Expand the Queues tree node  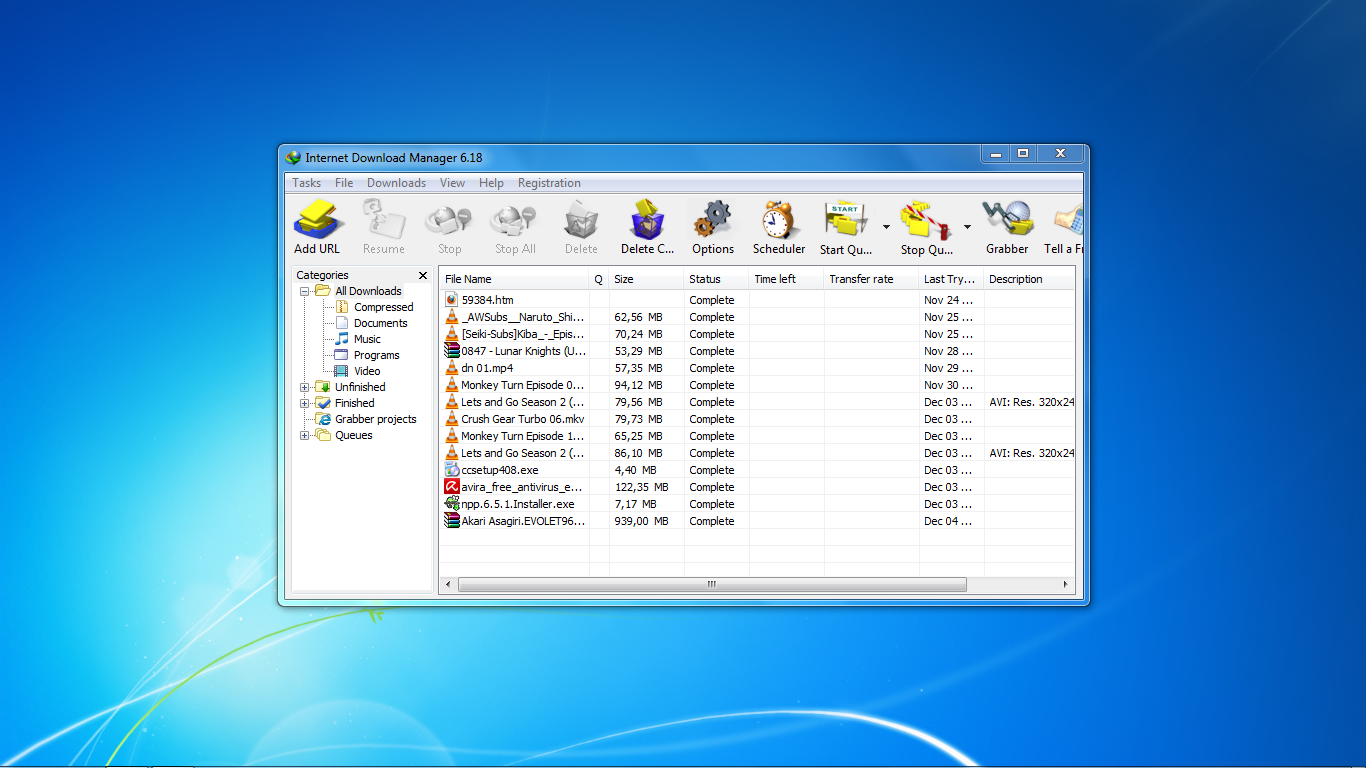305,435
